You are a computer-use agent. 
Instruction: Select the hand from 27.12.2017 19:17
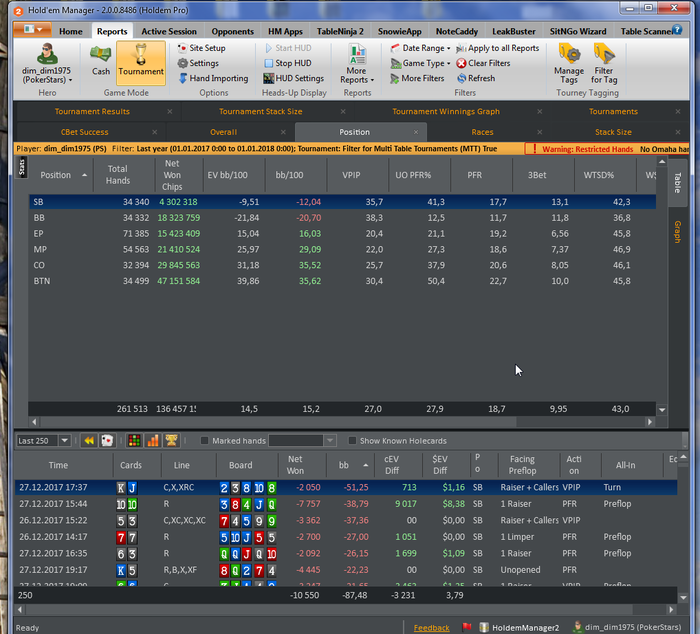[x=346, y=570]
